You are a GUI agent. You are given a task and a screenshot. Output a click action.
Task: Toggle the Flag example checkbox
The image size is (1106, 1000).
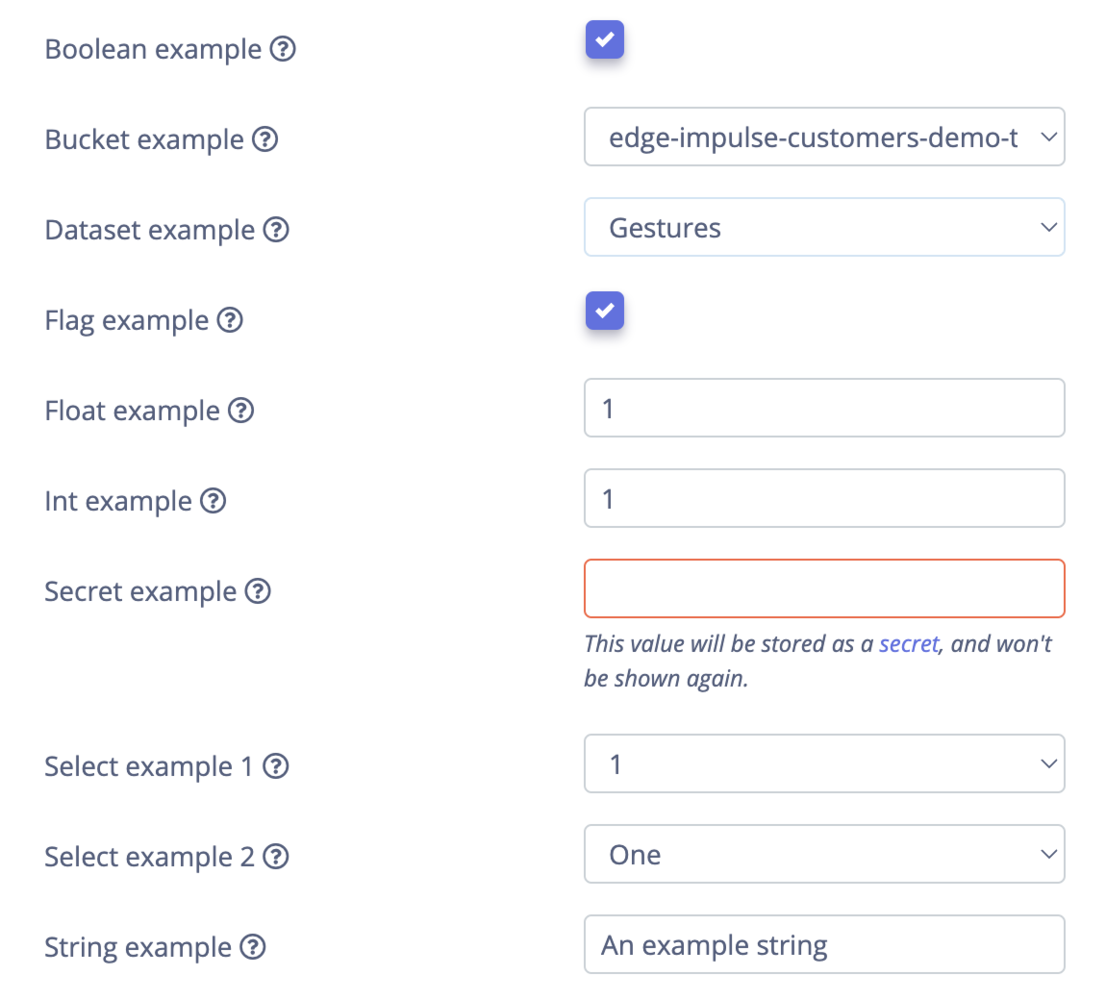click(x=605, y=311)
